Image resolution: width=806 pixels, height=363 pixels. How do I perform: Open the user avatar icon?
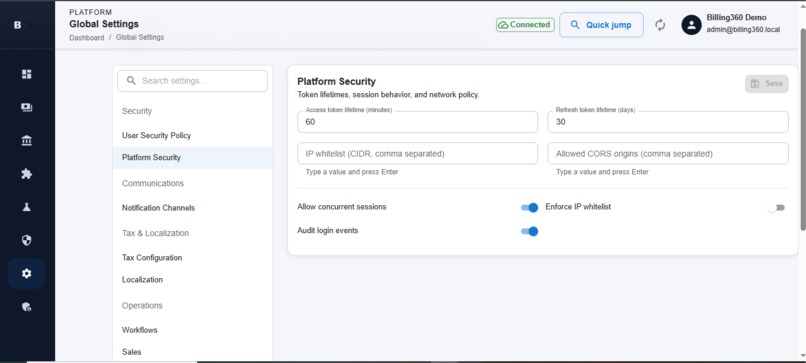tap(691, 25)
